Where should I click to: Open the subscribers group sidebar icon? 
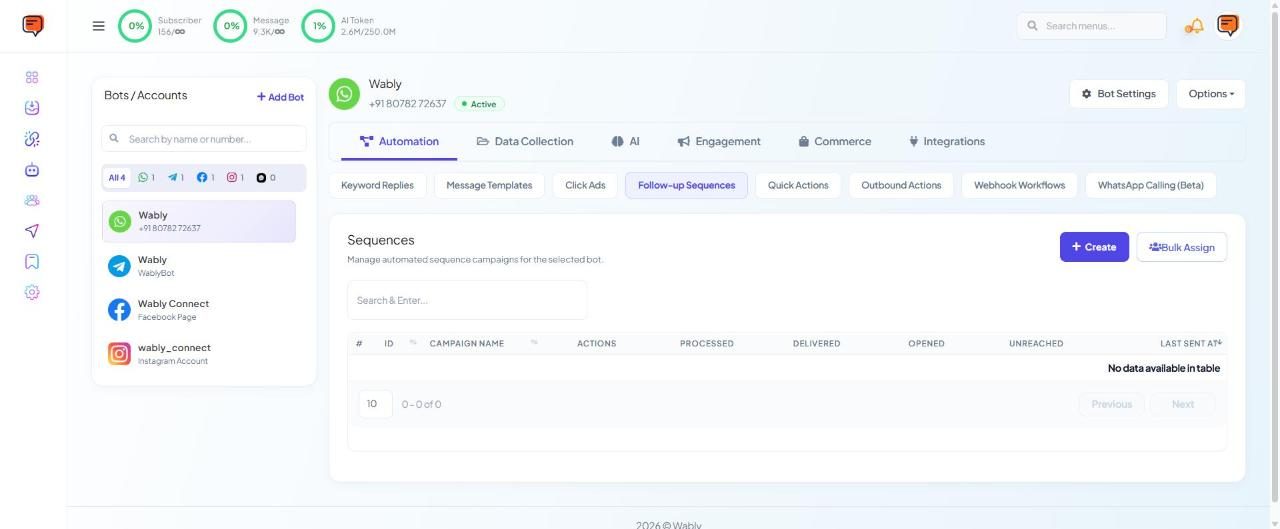point(32,200)
